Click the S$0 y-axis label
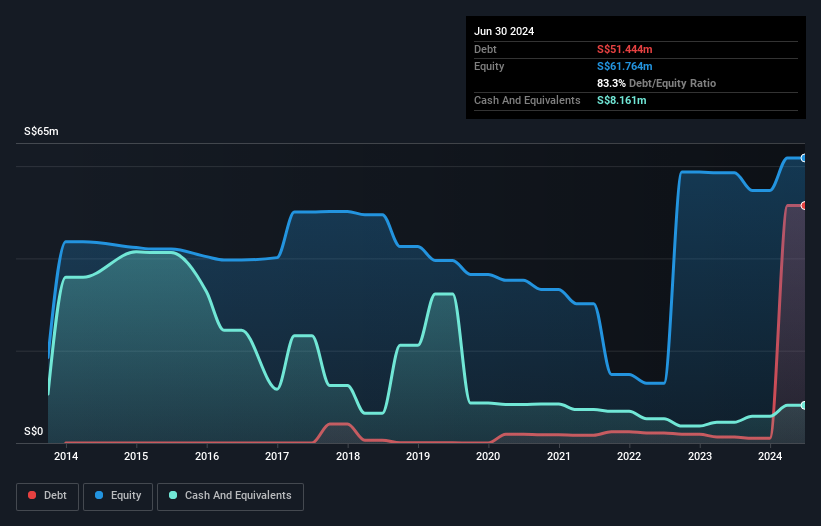This screenshot has height=526, width=821. click(x=35, y=432)
